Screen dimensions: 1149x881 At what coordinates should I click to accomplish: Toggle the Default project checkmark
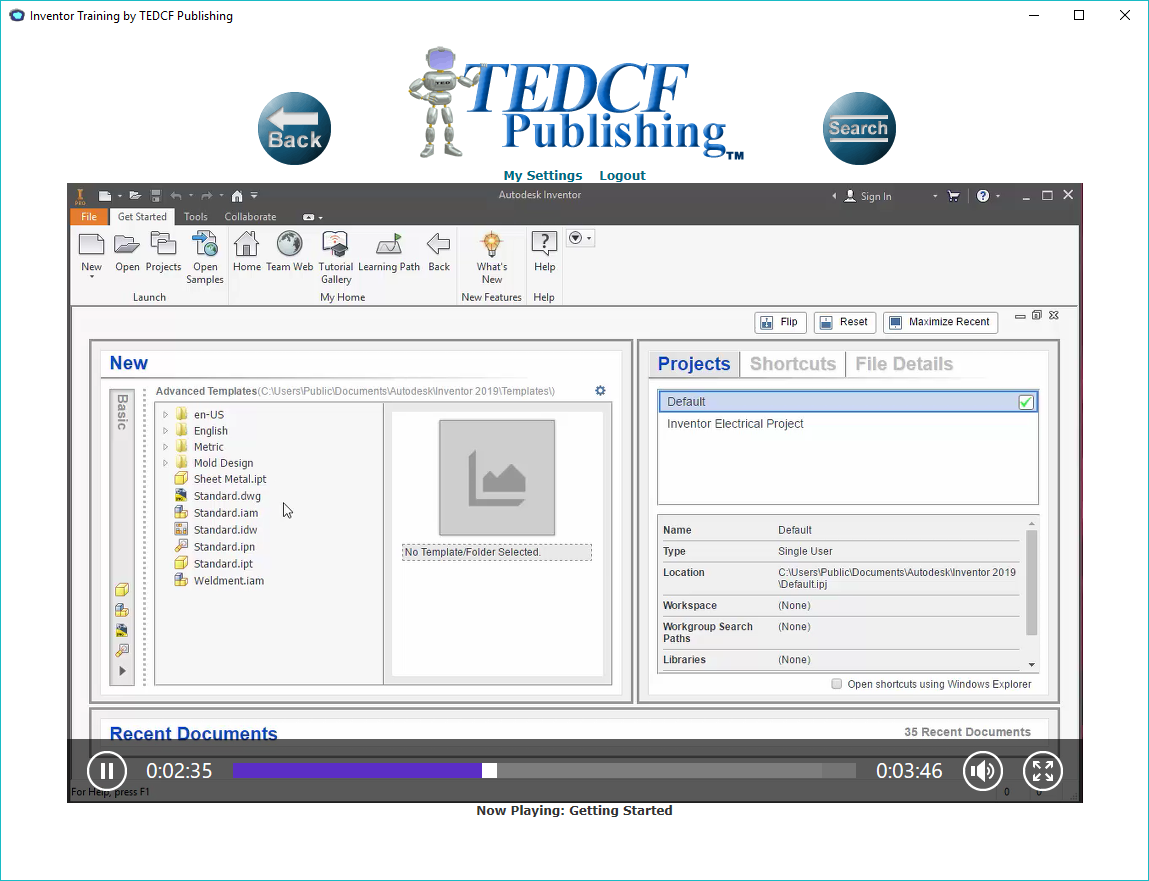tap(1026, 402)
